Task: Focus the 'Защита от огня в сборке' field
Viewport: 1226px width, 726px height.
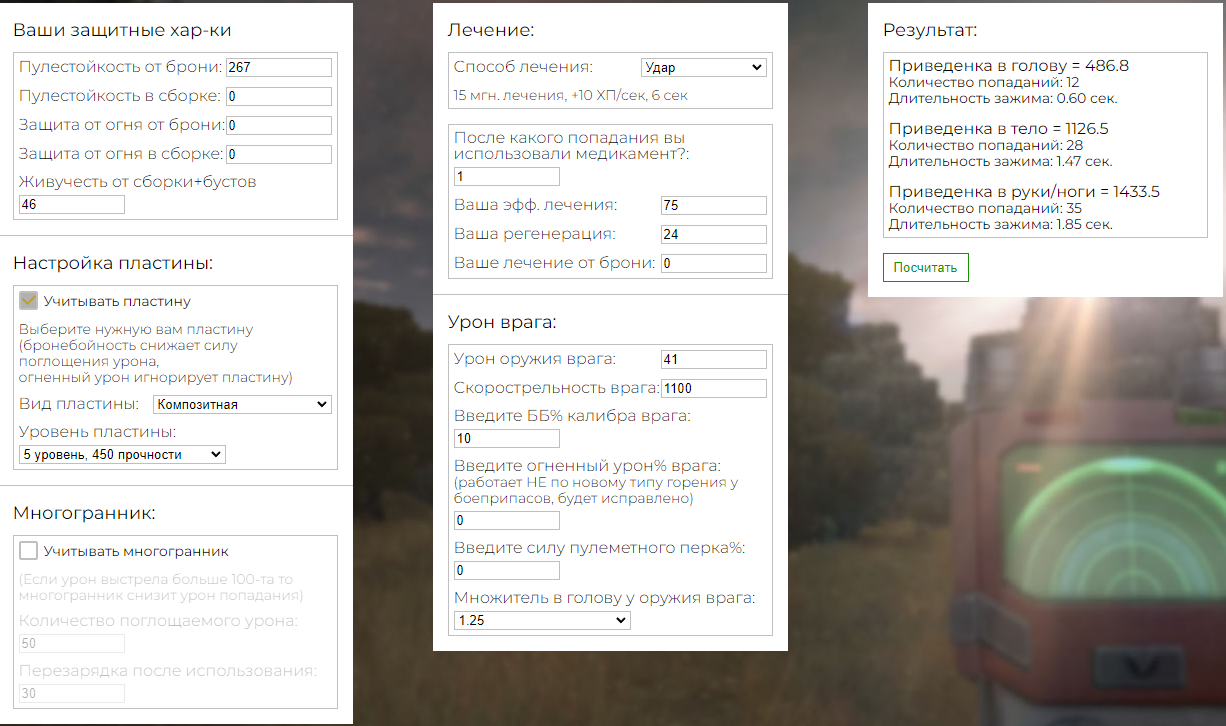Action: (x=278, y=154)
